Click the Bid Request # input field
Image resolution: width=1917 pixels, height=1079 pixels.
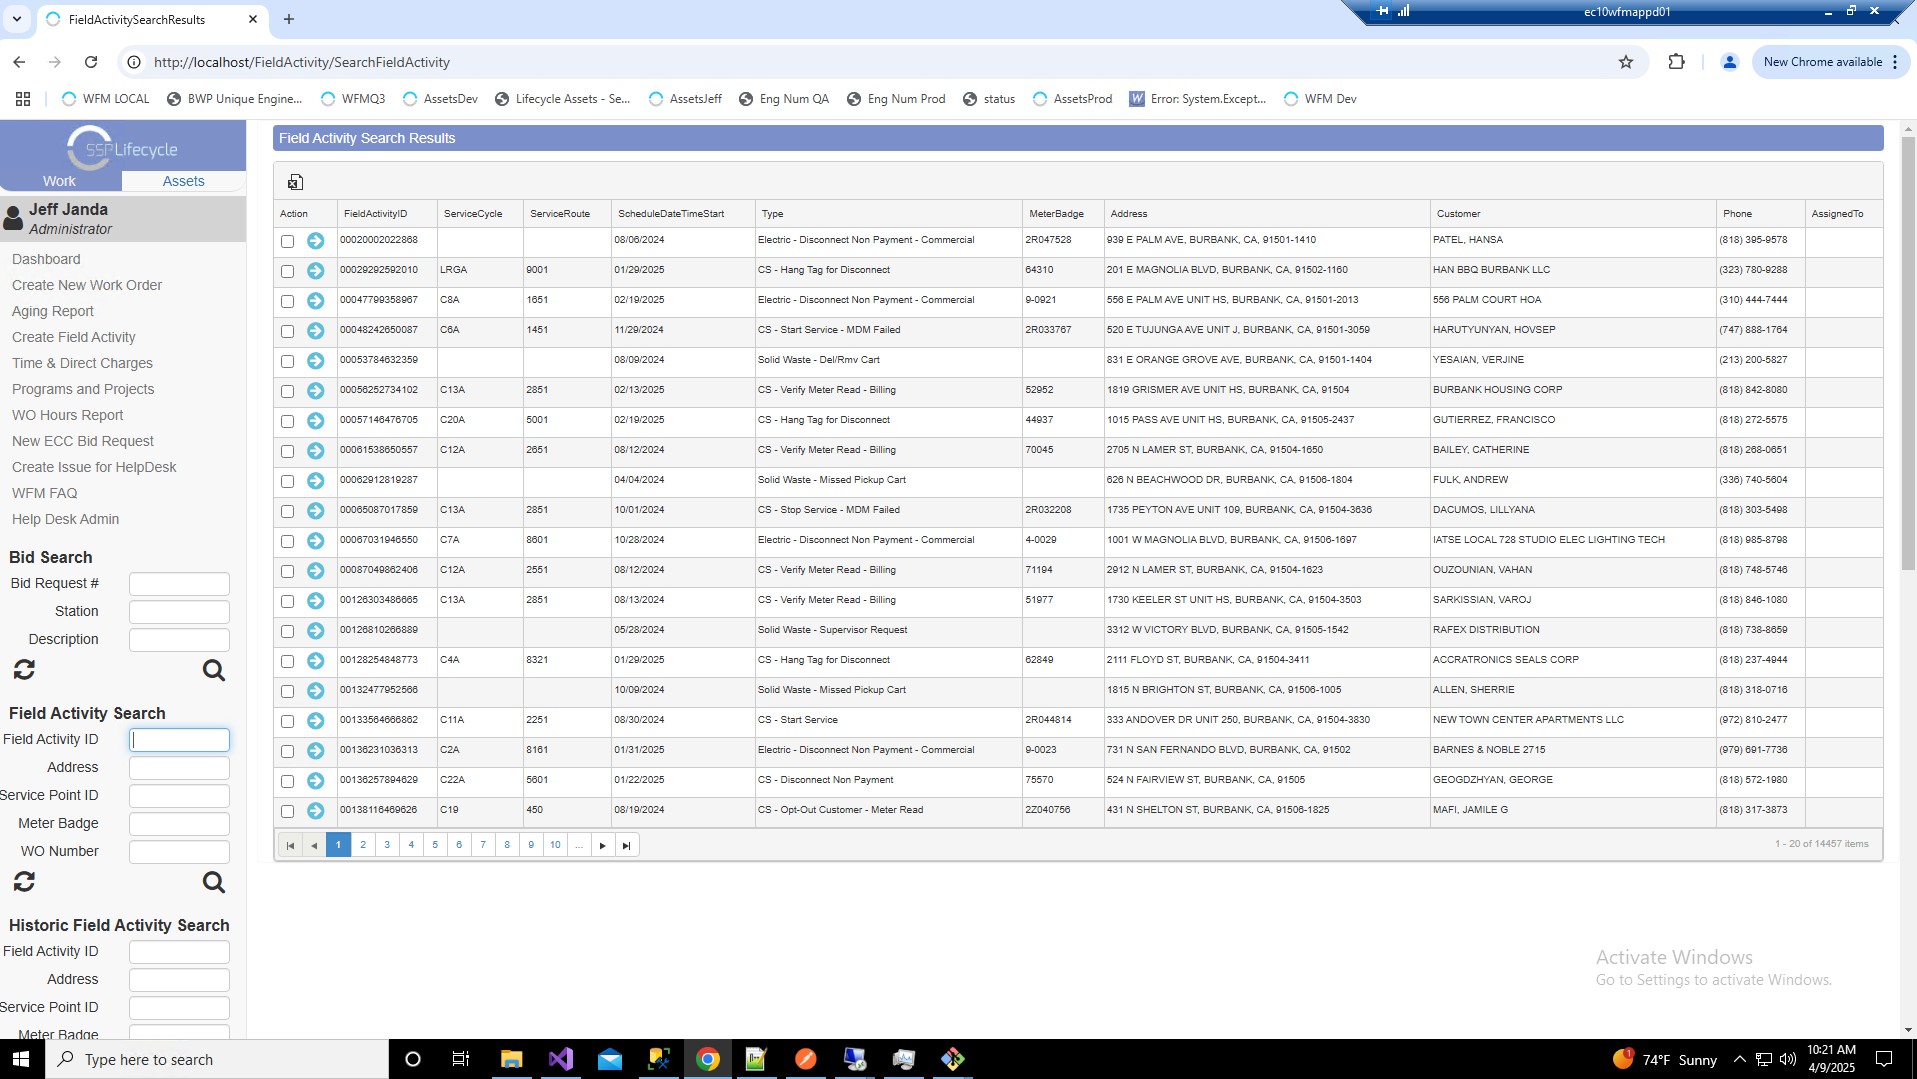[x=180, y=584]
